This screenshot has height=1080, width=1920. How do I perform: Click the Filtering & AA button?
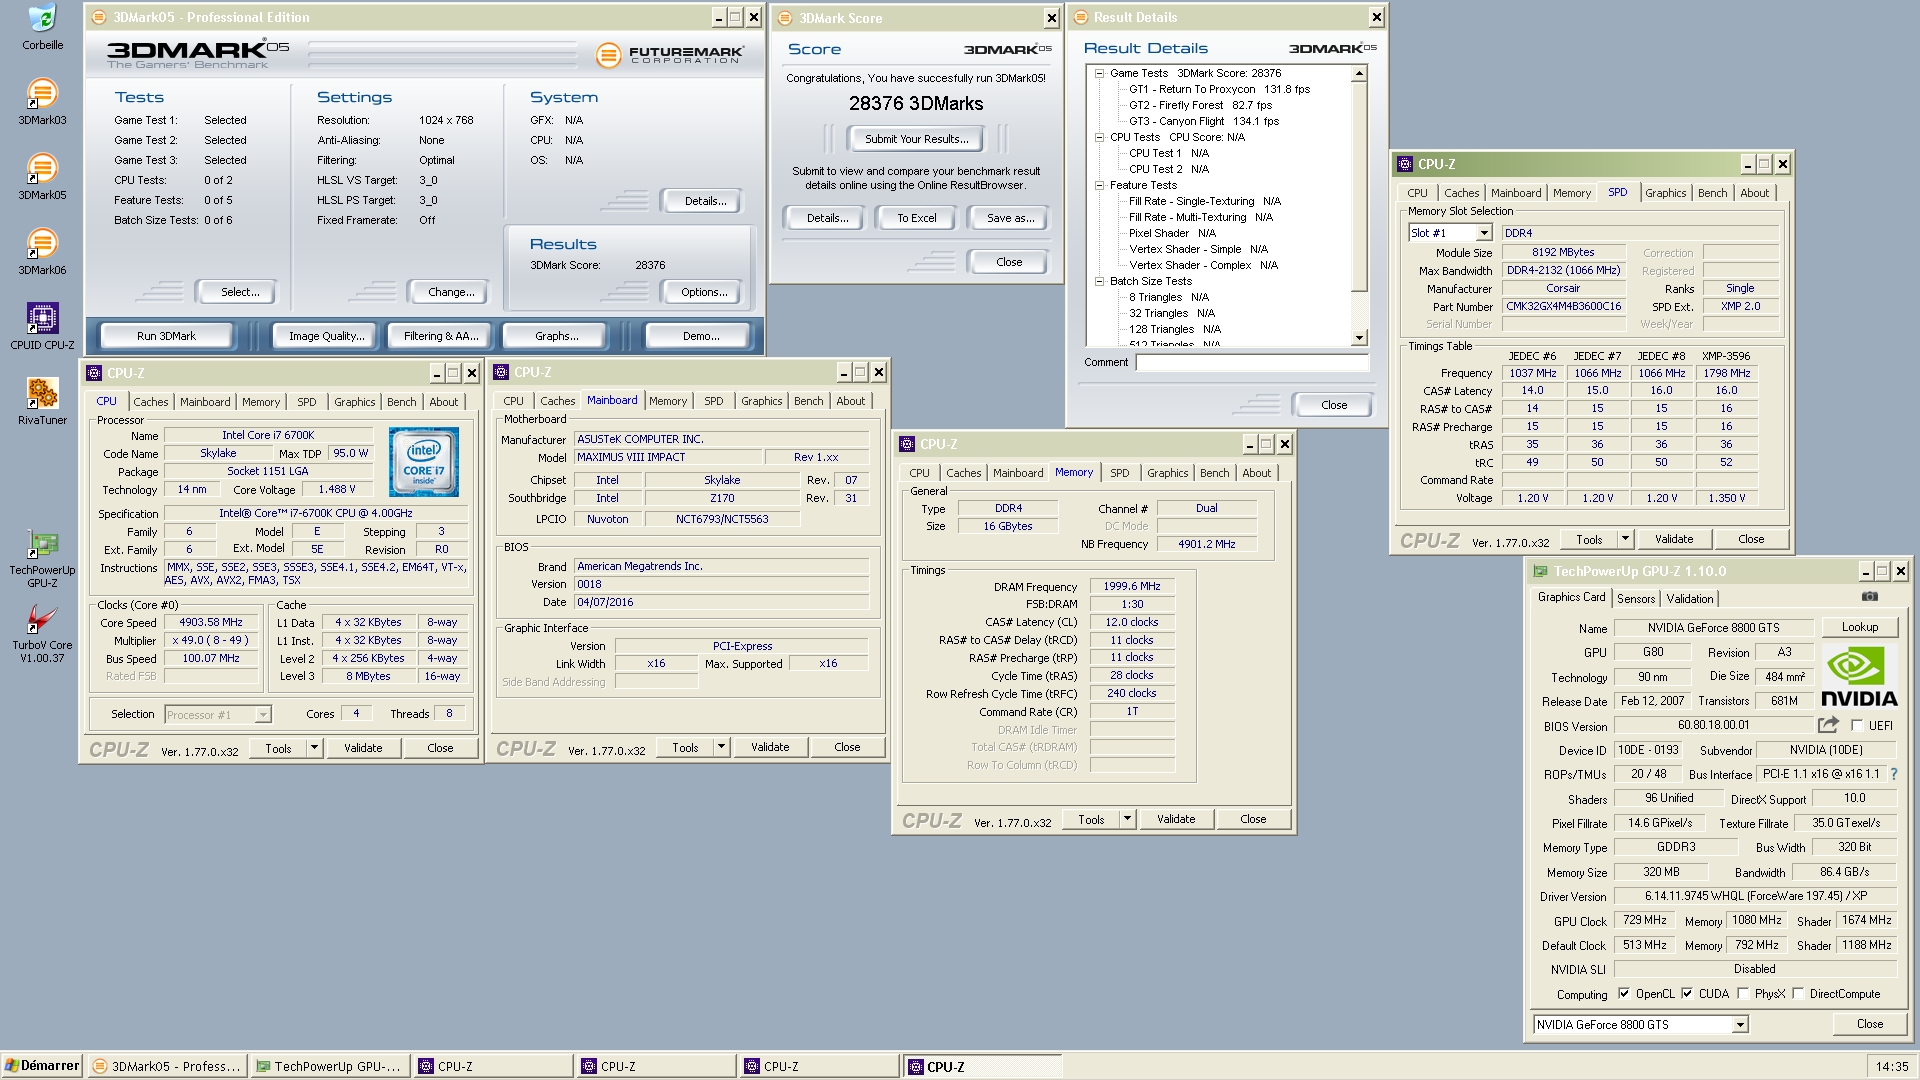pos(440,336)
